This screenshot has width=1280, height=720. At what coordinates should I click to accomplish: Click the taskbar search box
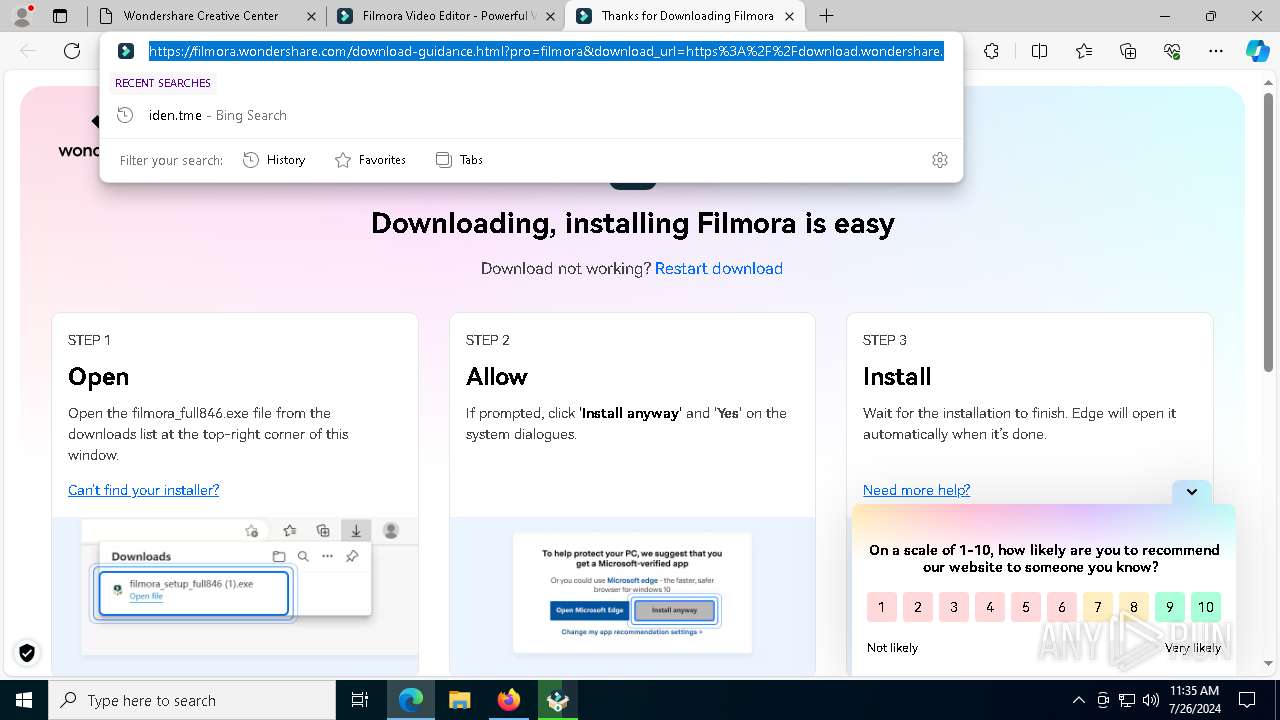[192, 700]
